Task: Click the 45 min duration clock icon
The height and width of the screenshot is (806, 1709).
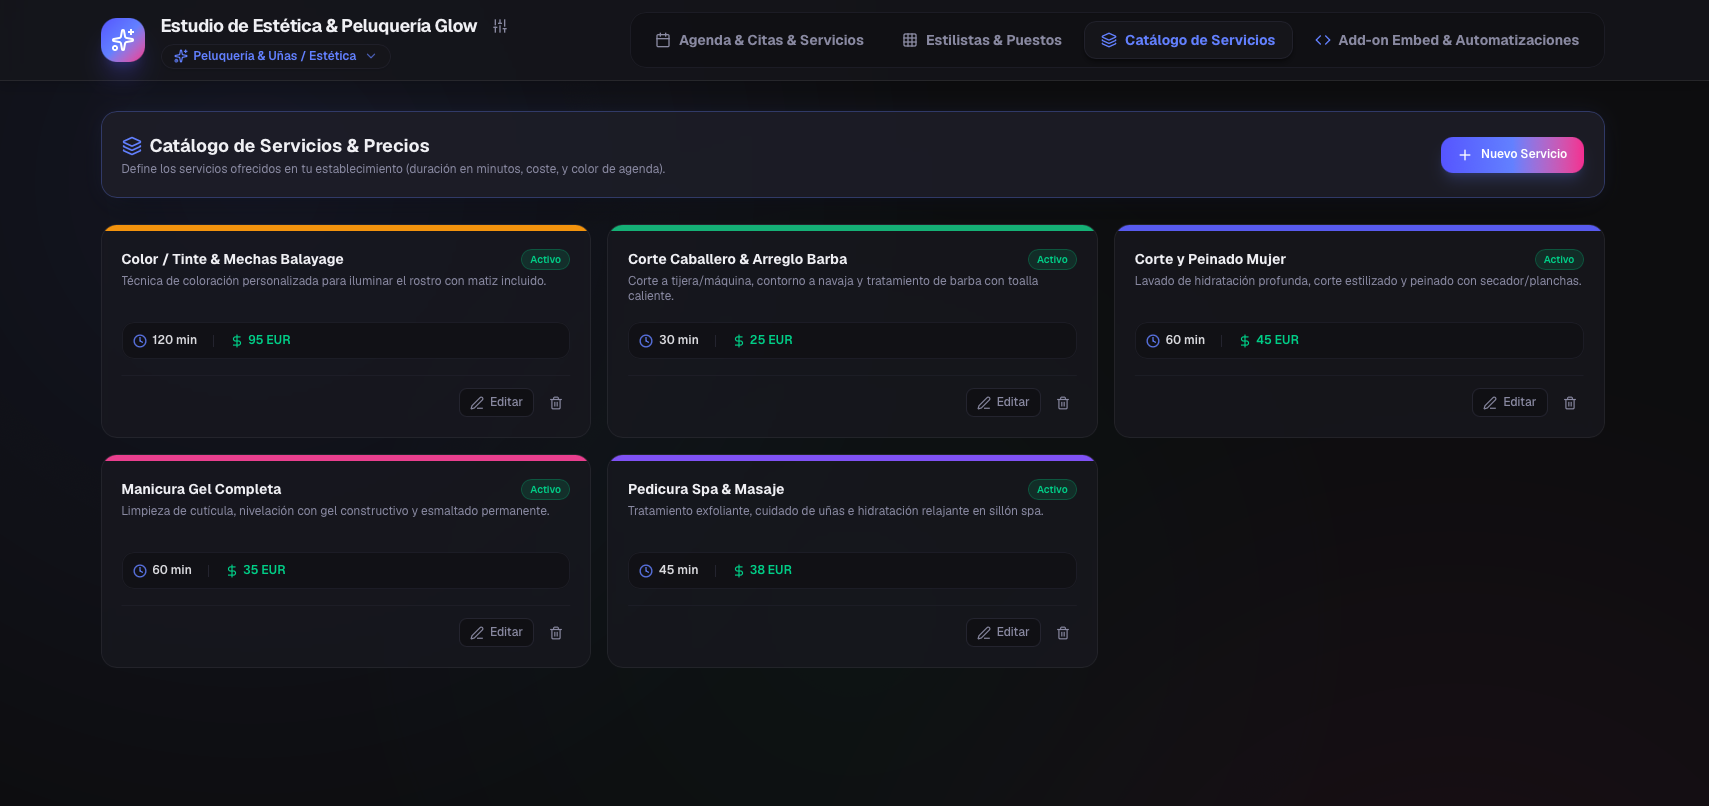Action: tap(646, 571)
